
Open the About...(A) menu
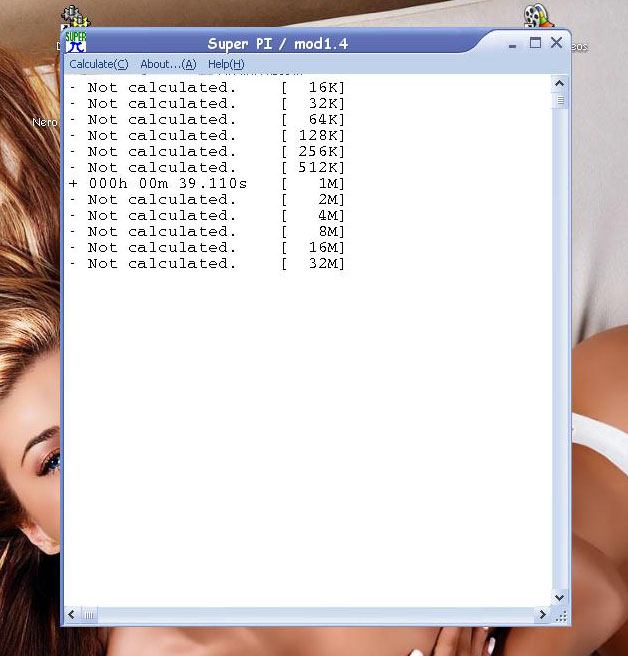coord(168,64)
